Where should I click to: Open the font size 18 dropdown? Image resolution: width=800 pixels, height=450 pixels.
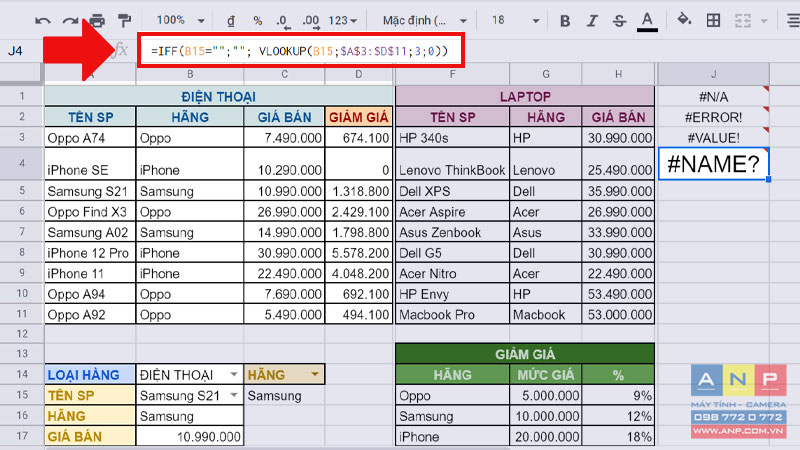pyautogui.click(x=515, y=21)
